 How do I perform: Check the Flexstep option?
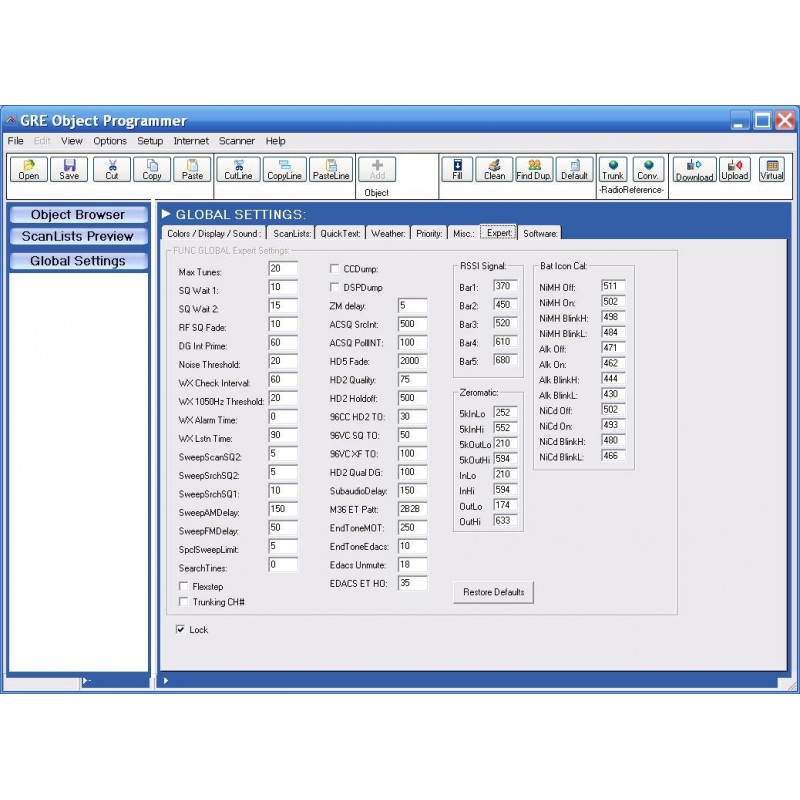(183, 586)
